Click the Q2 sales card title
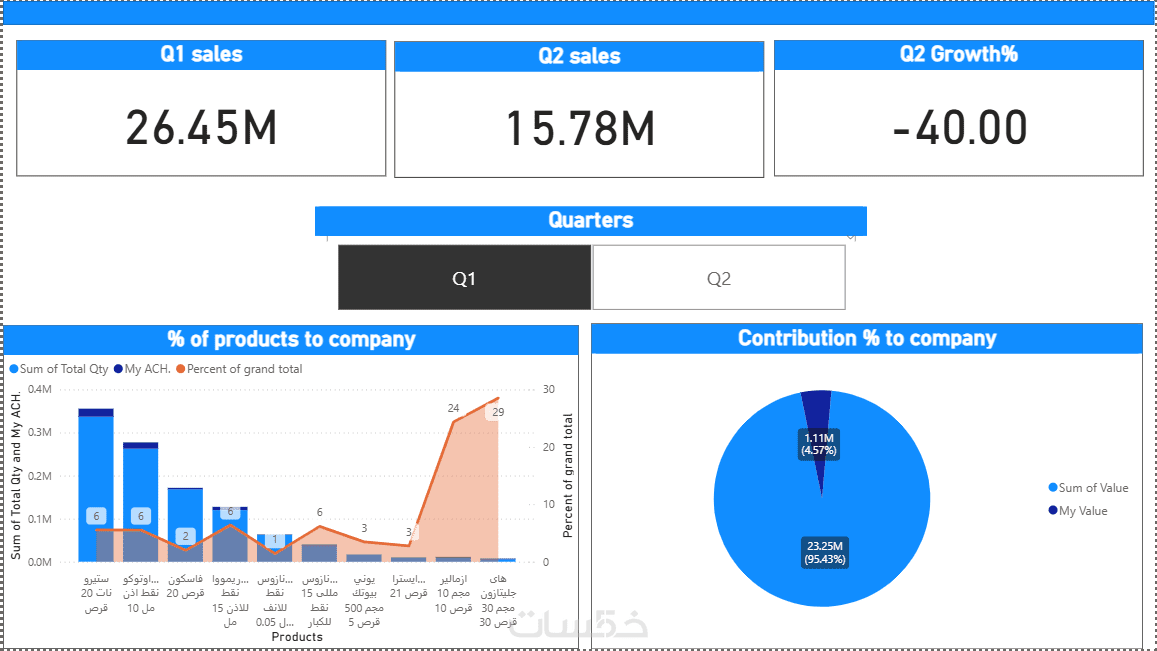 tap(579, 56)
